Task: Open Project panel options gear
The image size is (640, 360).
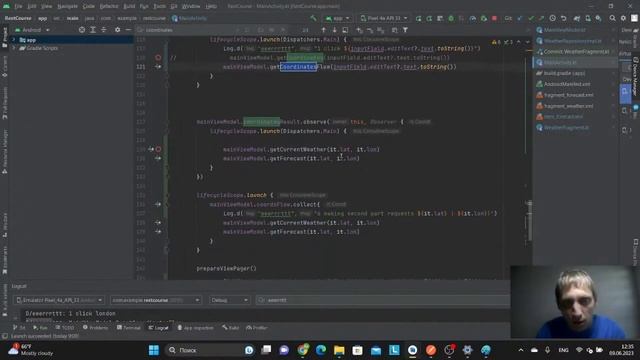Action: pyautogui.click(x=117, y=30)
